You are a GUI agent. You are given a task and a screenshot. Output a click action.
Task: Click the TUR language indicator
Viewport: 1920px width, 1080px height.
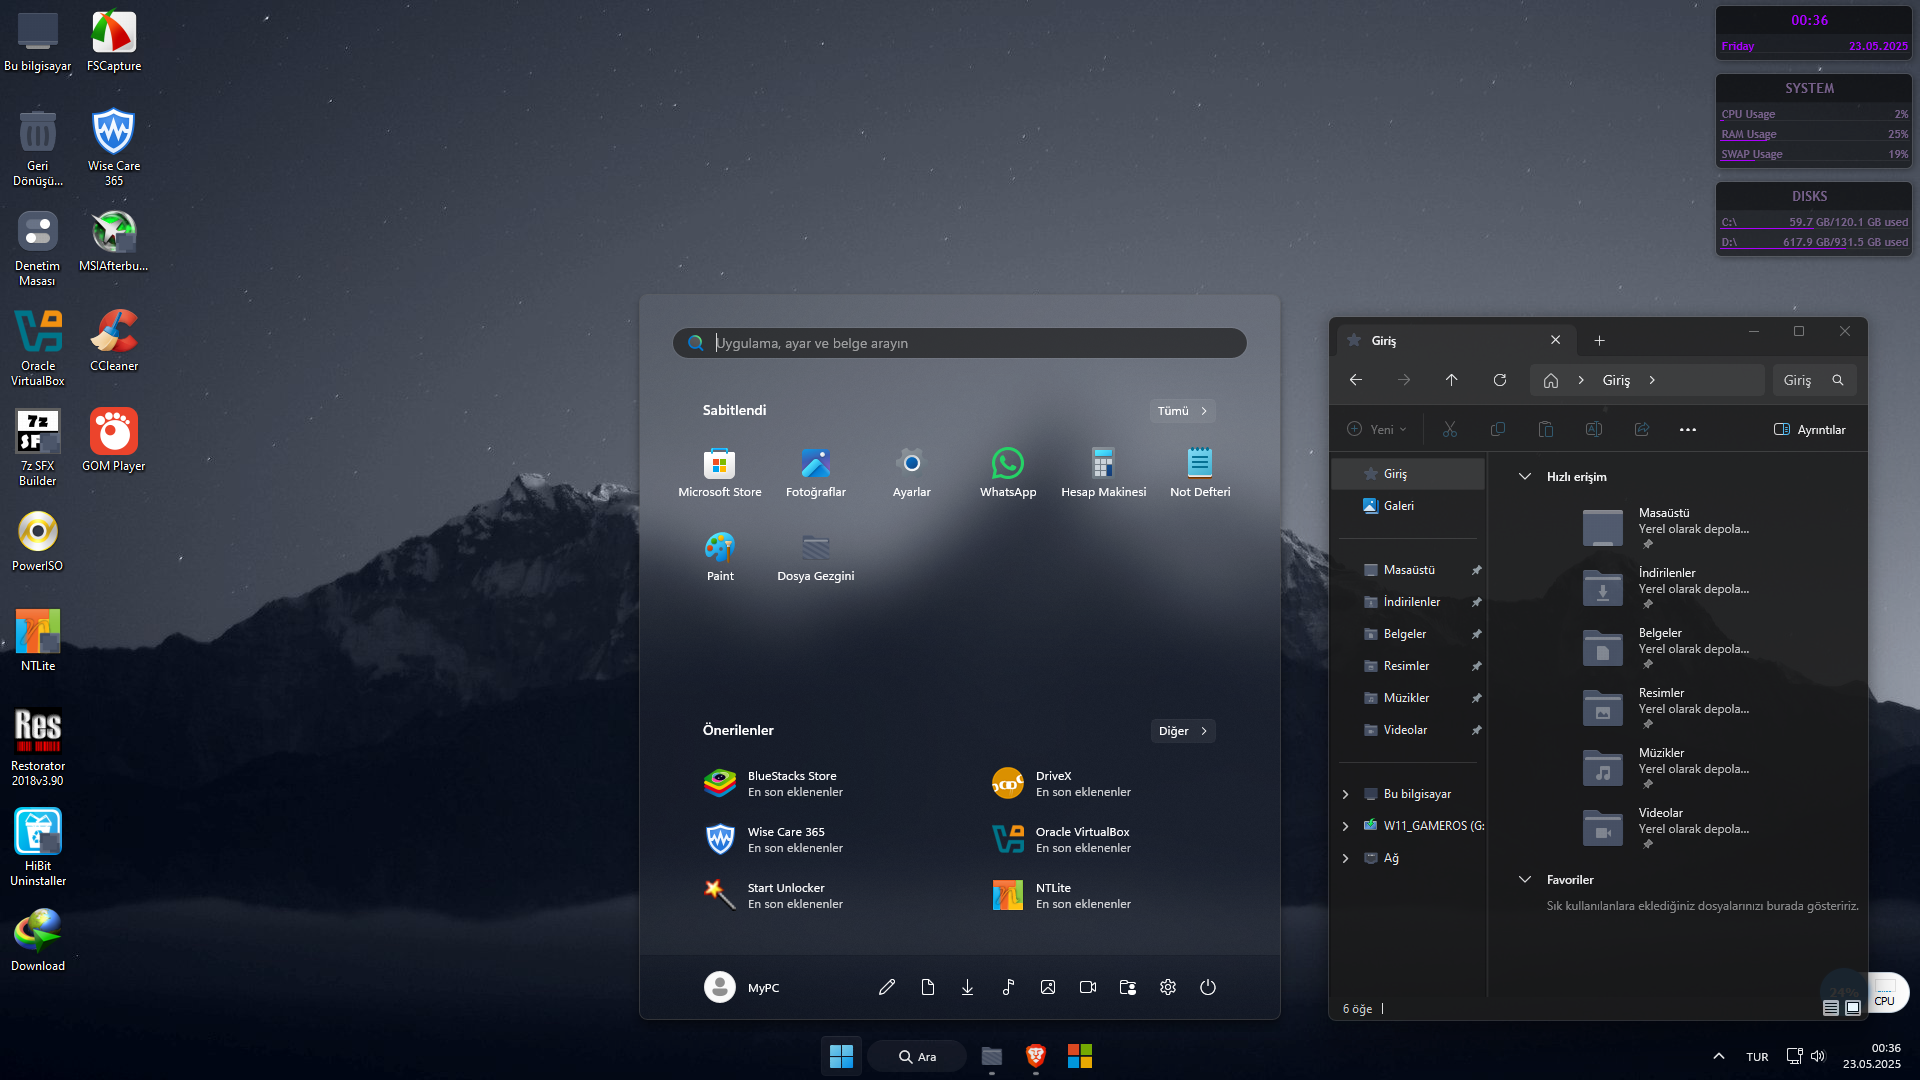1757,1056
